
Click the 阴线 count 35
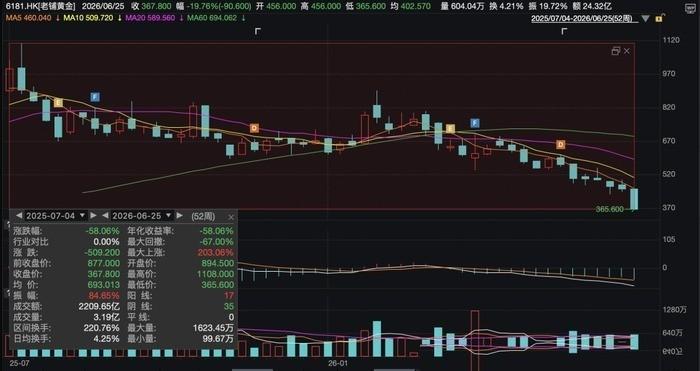pyautogui.click(x=229, y=307)
